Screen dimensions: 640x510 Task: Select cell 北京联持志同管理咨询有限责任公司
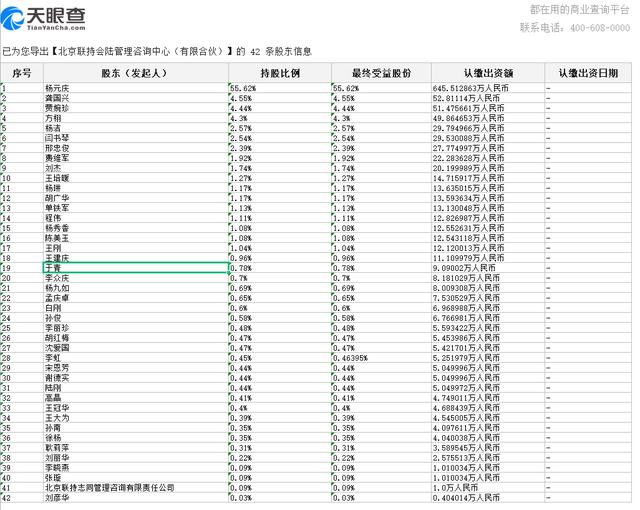point(136,488)
